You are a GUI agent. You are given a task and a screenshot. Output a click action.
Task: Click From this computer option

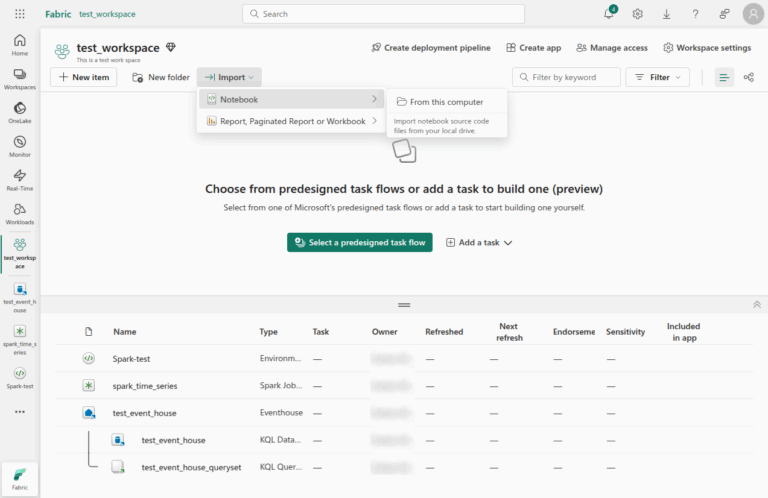(446, 101)
